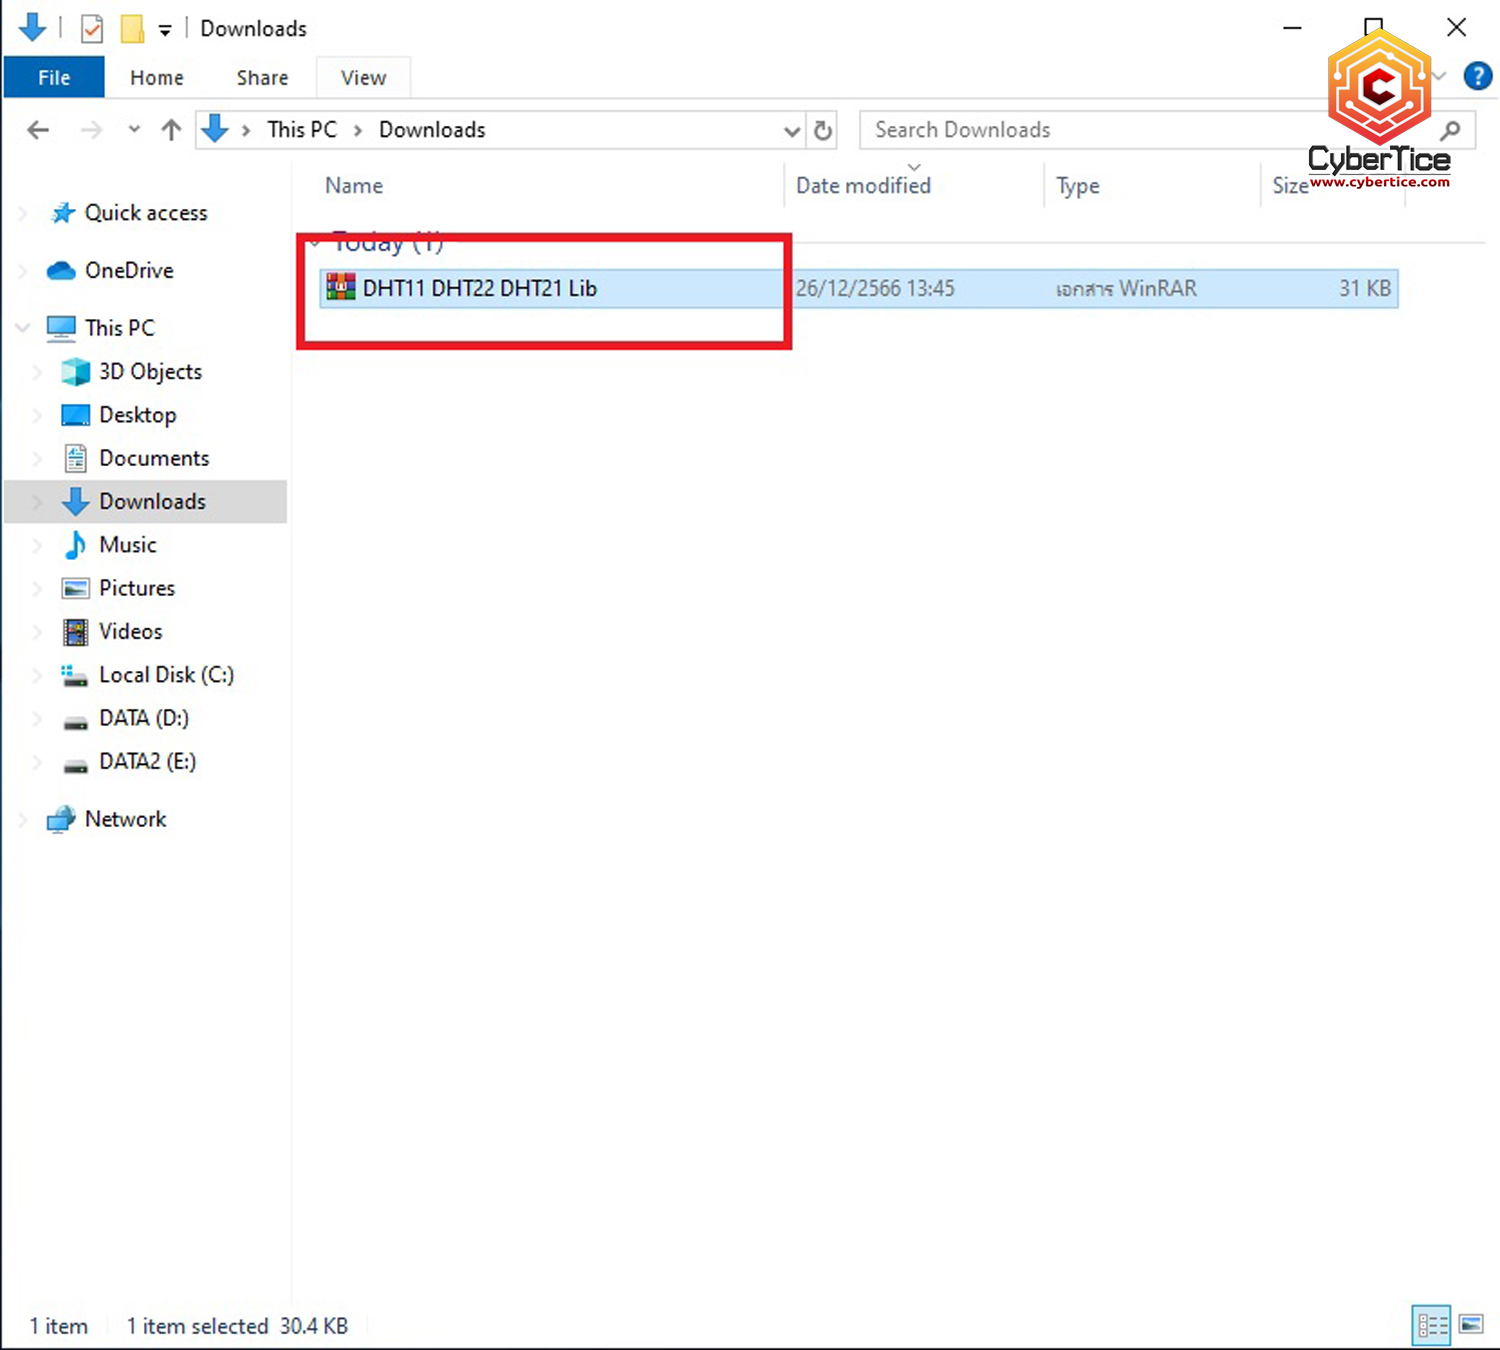Sort files by Date modified column
Image resolution: width=1500 pixels, height=1350 pixels.
pyautogui.click(x=863, y=186)
